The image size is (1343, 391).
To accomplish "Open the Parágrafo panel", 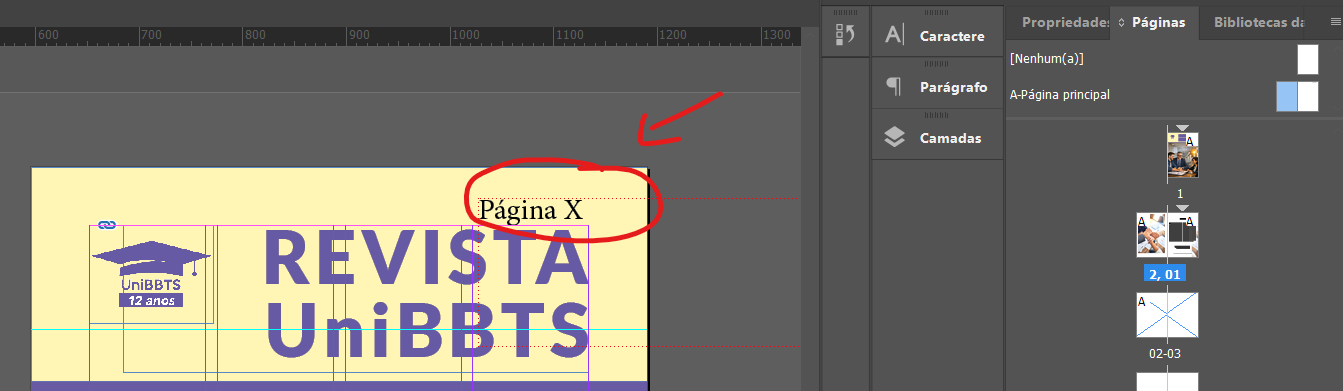I will [x=937, y=87].
